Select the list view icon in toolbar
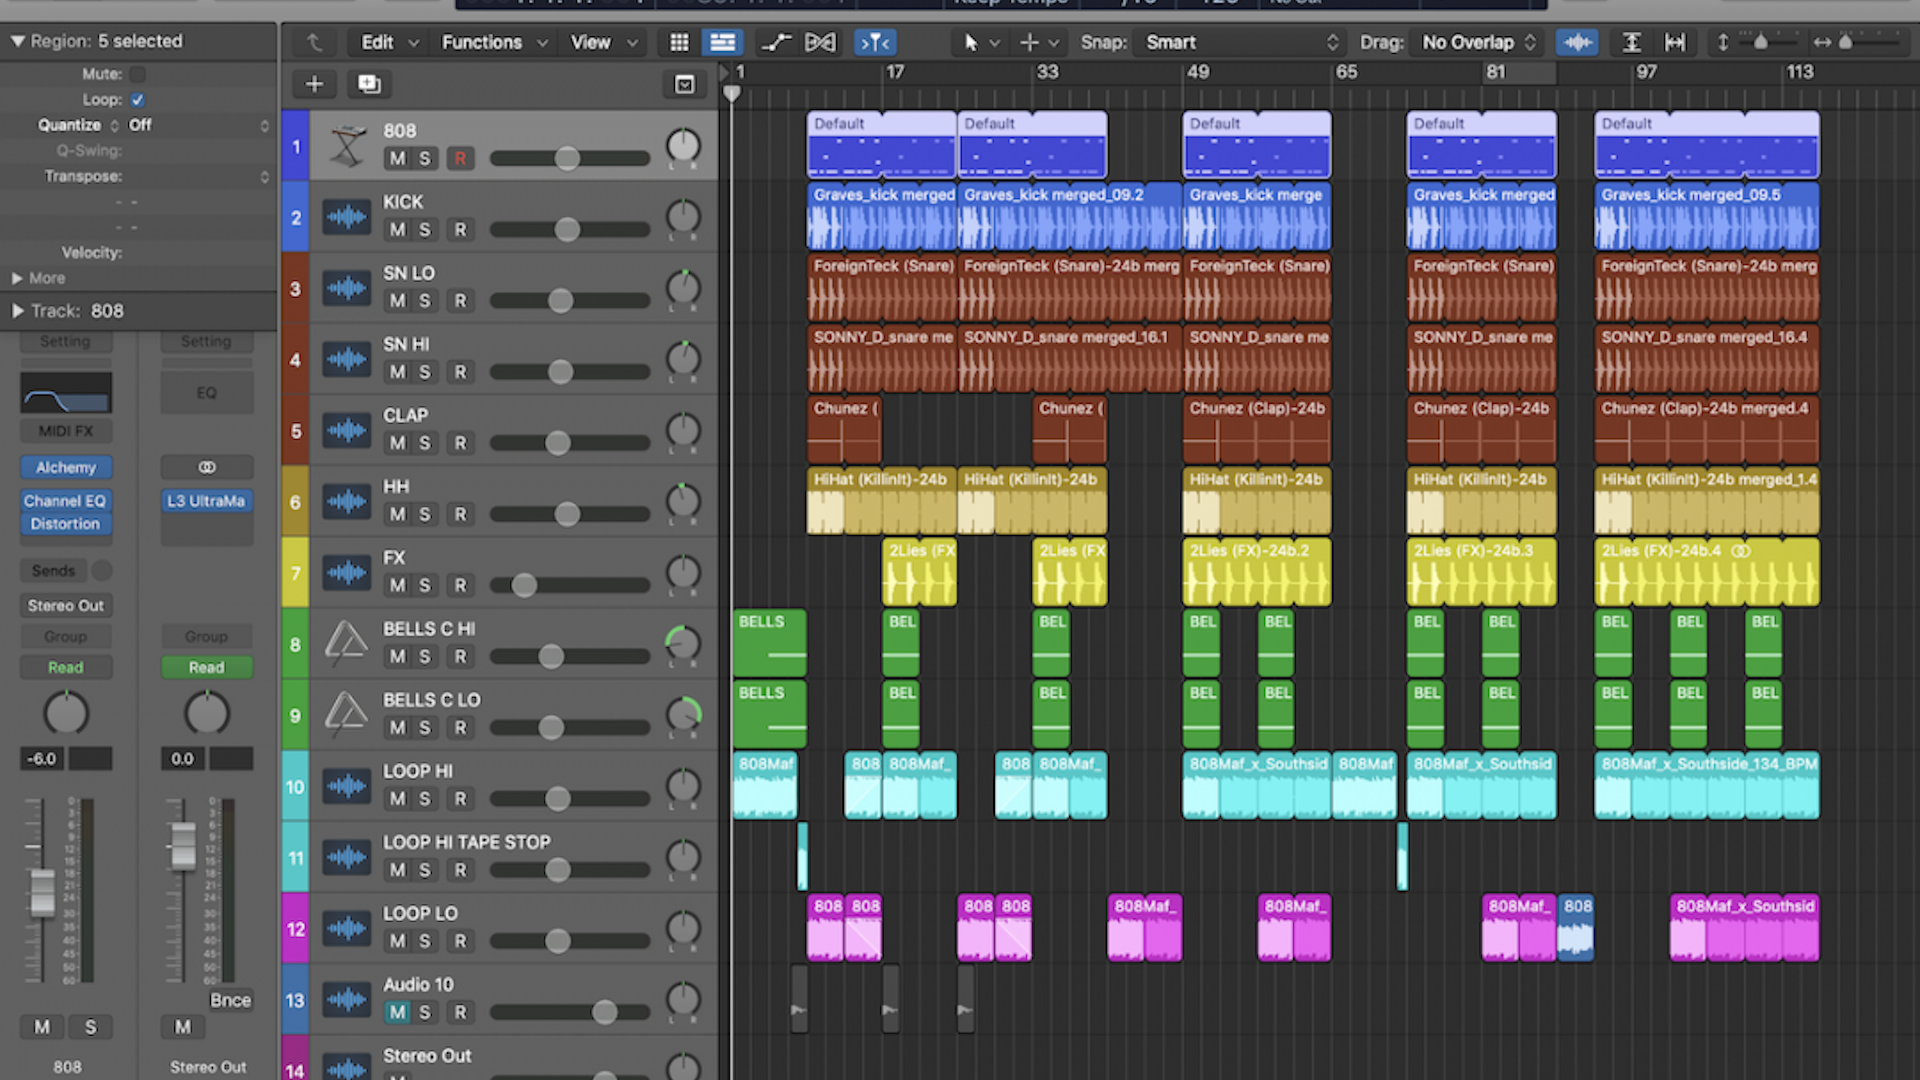 coord(722,42)
